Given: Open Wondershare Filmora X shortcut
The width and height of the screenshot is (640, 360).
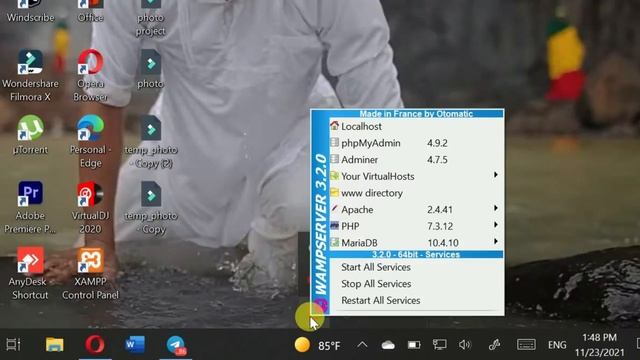Looking at the screenshot, I should click(30, 76).
